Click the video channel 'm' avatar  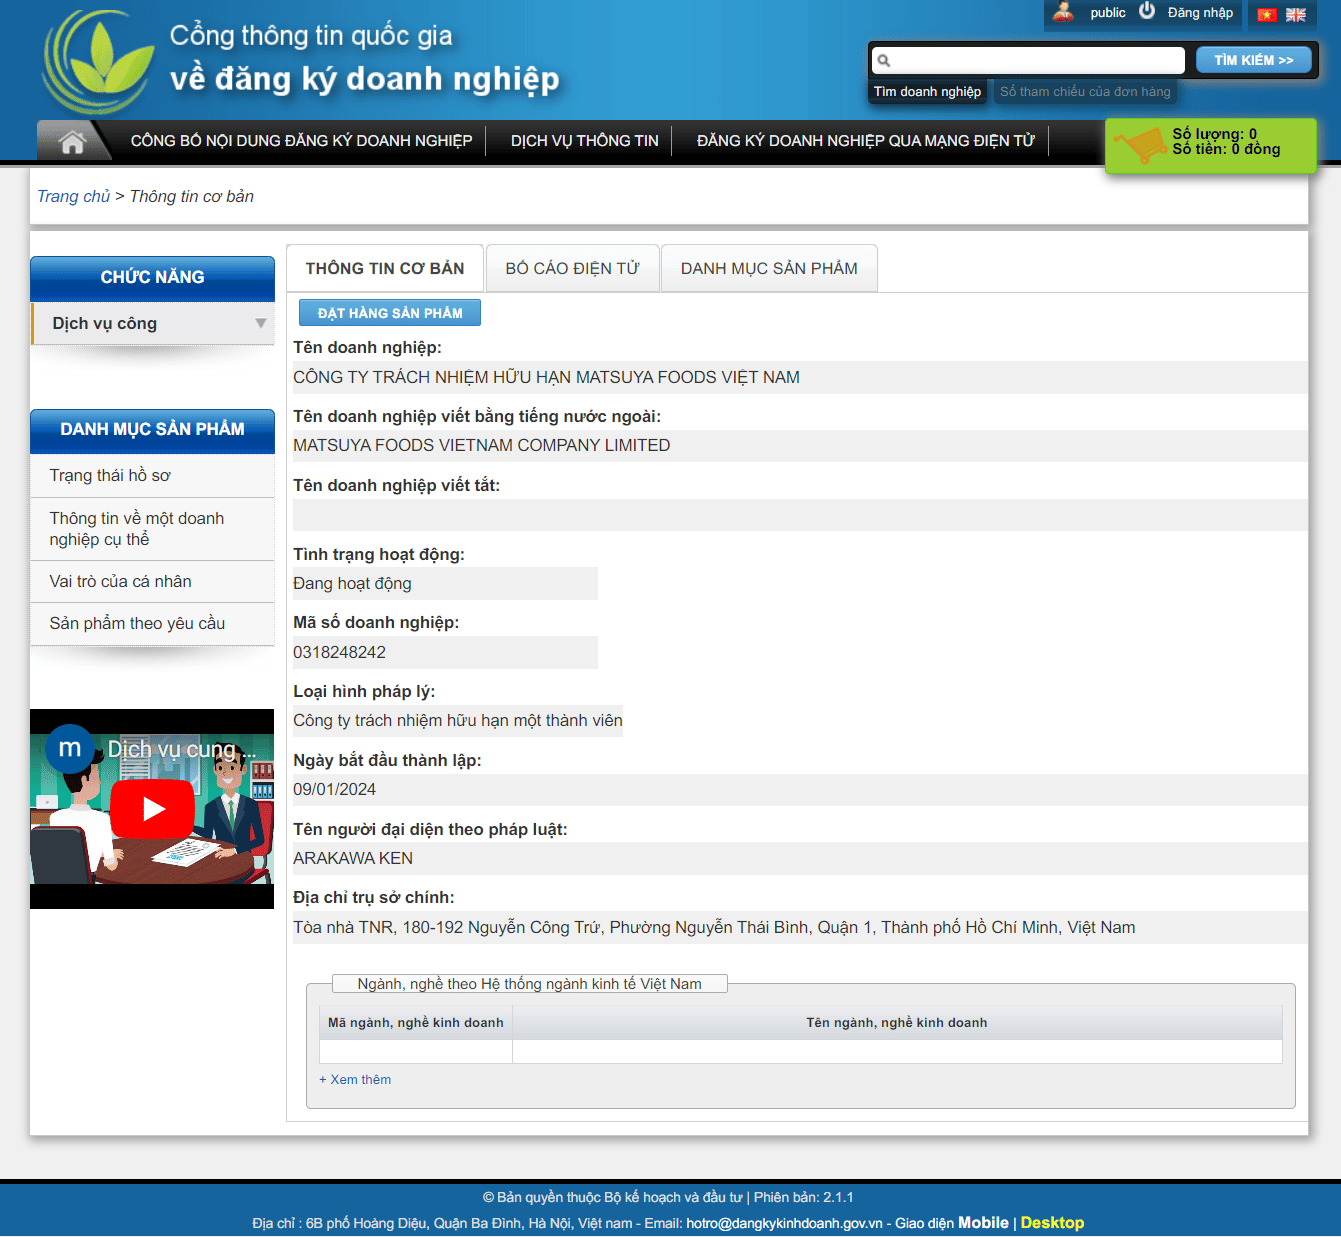70,748
